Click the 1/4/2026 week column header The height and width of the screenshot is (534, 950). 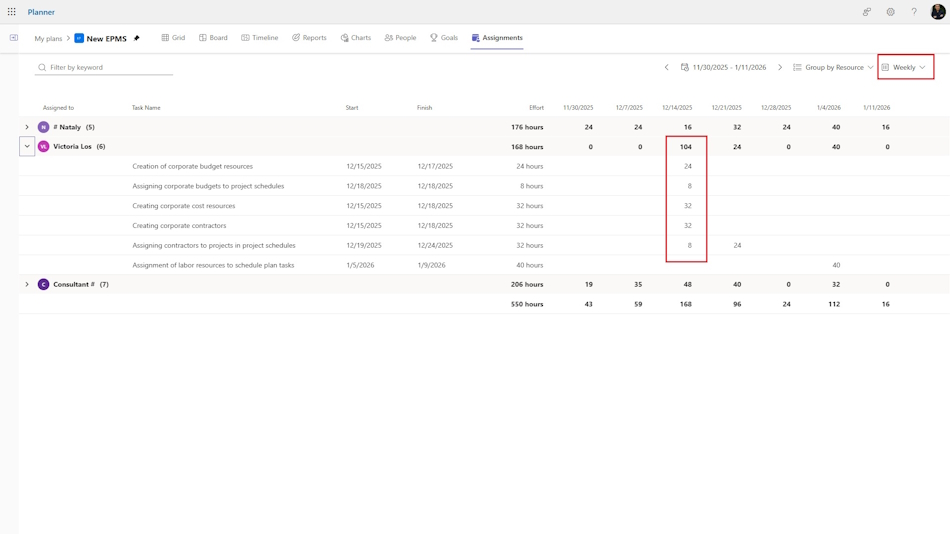[x=828, y=108]
